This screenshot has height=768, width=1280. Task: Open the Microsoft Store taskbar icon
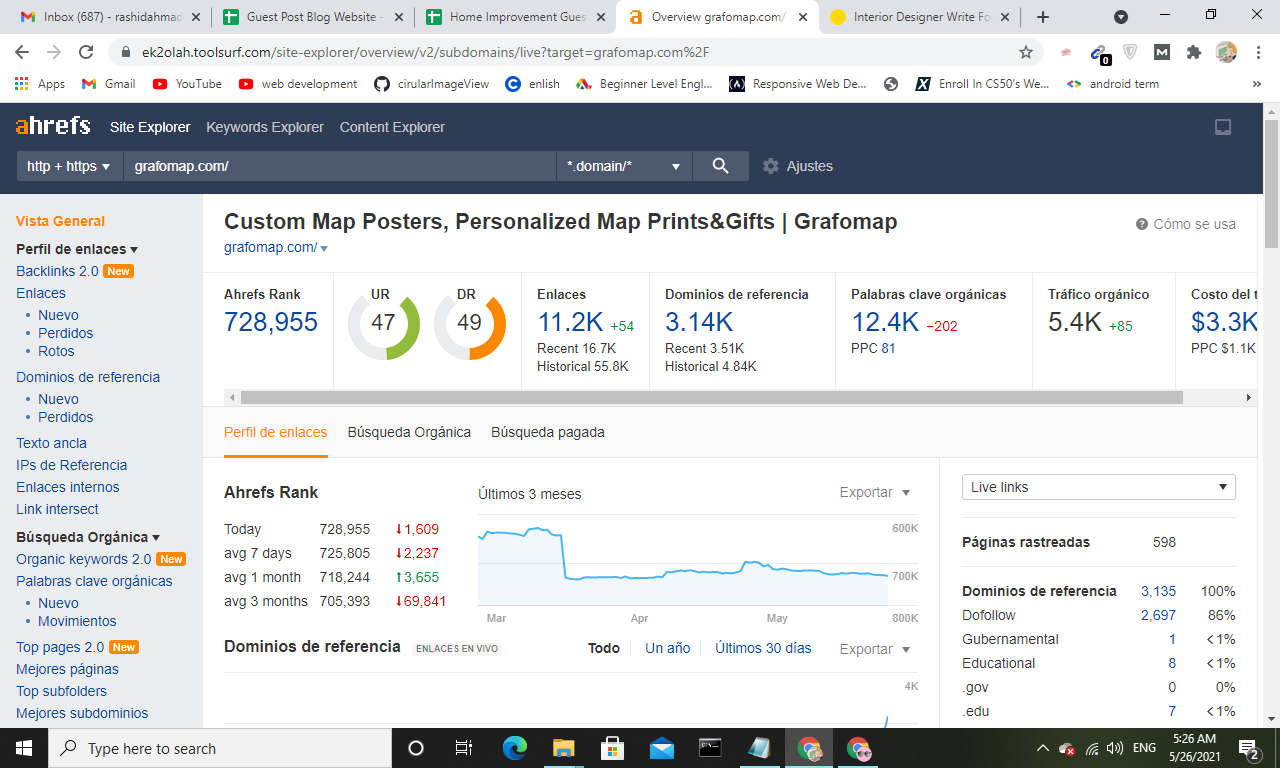pos(612,748)
